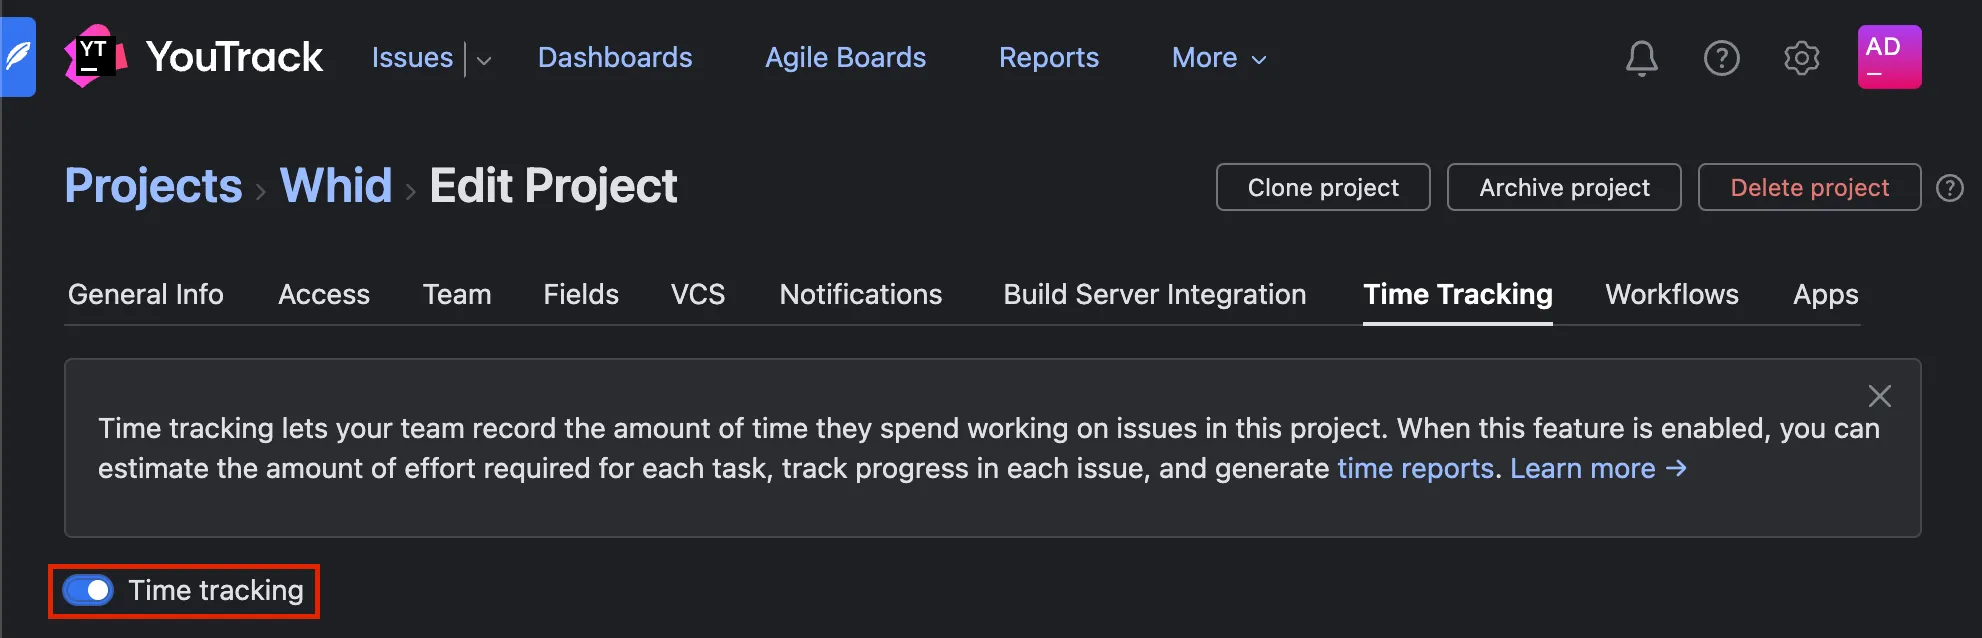The image size is (1982, 638).
Task: Switch to the Fields tab
Action: coord(581,294)
